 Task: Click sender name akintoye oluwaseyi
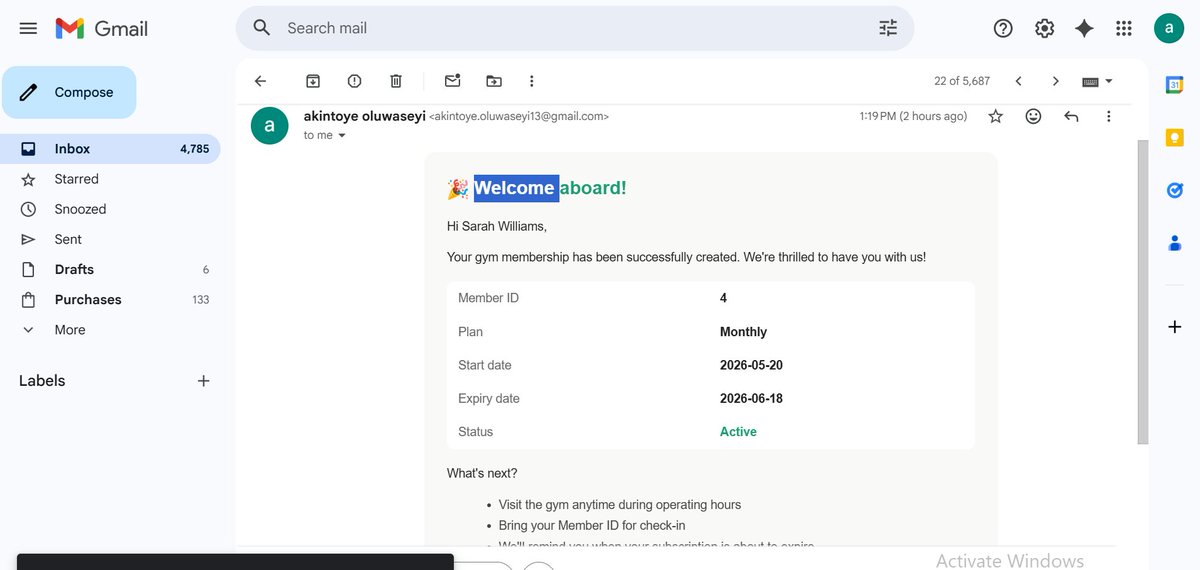point(364,116)
